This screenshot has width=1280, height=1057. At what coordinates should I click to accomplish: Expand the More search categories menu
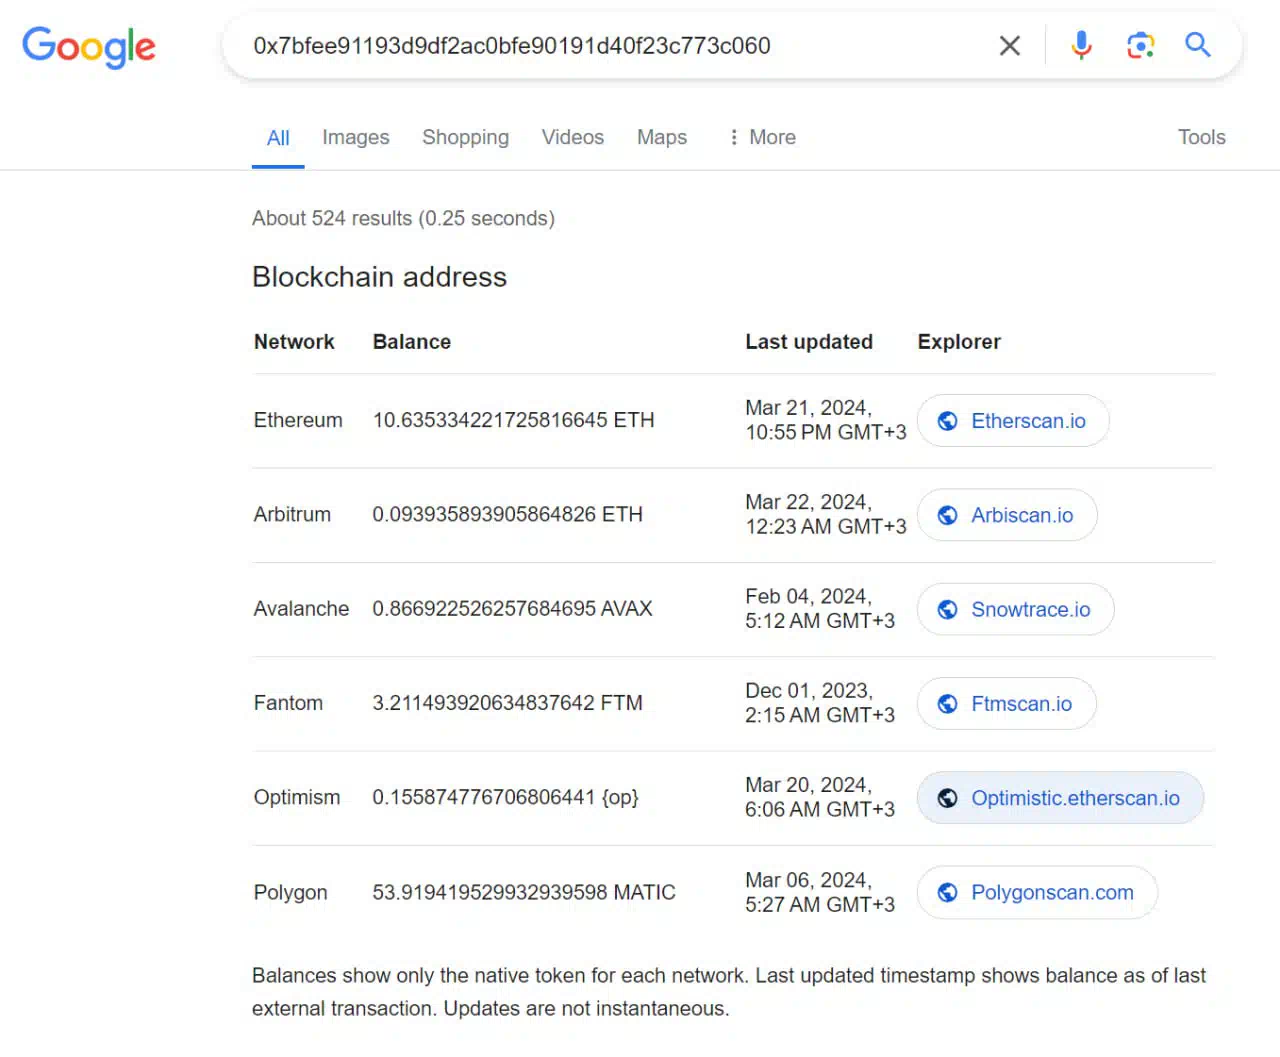point(762,137)
